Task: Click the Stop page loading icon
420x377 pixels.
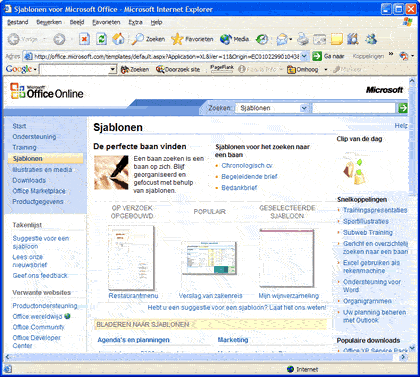Action: 84,39
